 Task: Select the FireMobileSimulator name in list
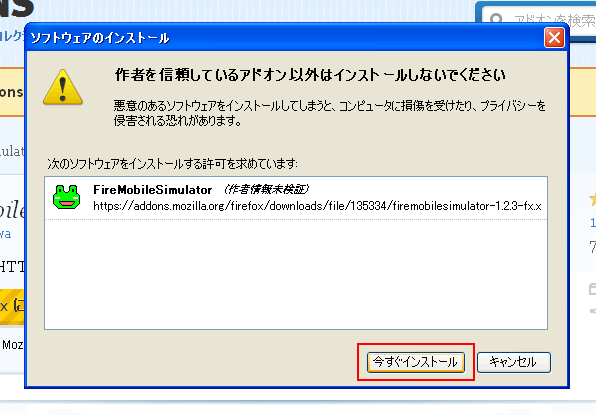pos(152,189)
